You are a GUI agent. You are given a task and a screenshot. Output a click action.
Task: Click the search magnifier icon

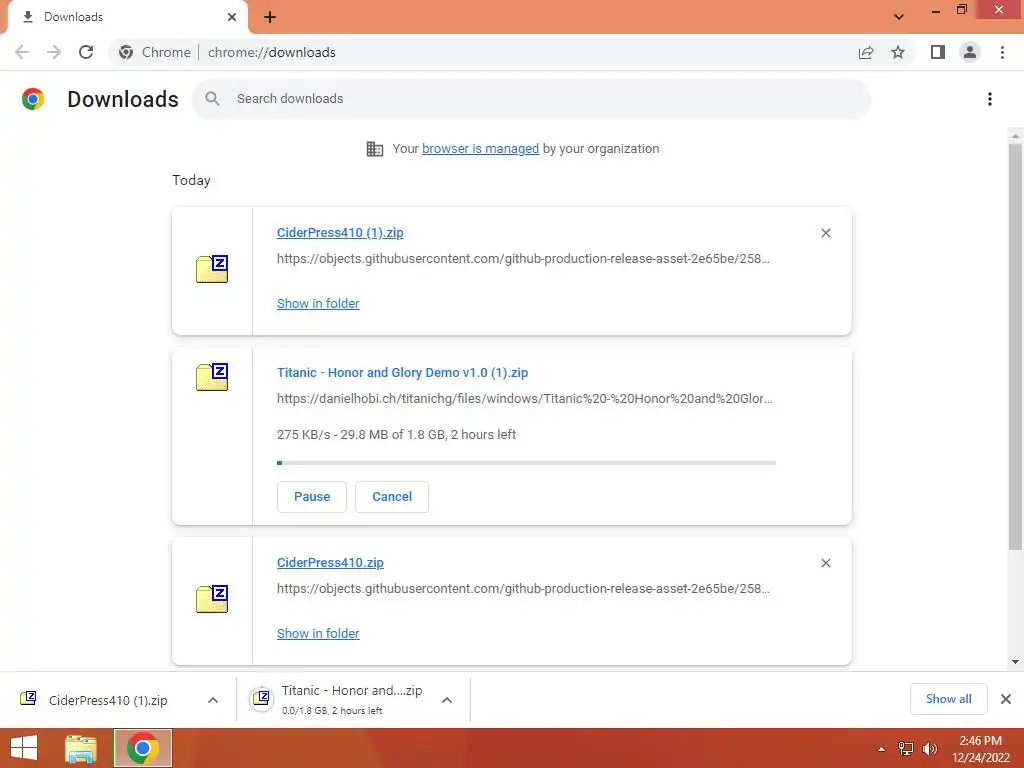click(212, 99)
